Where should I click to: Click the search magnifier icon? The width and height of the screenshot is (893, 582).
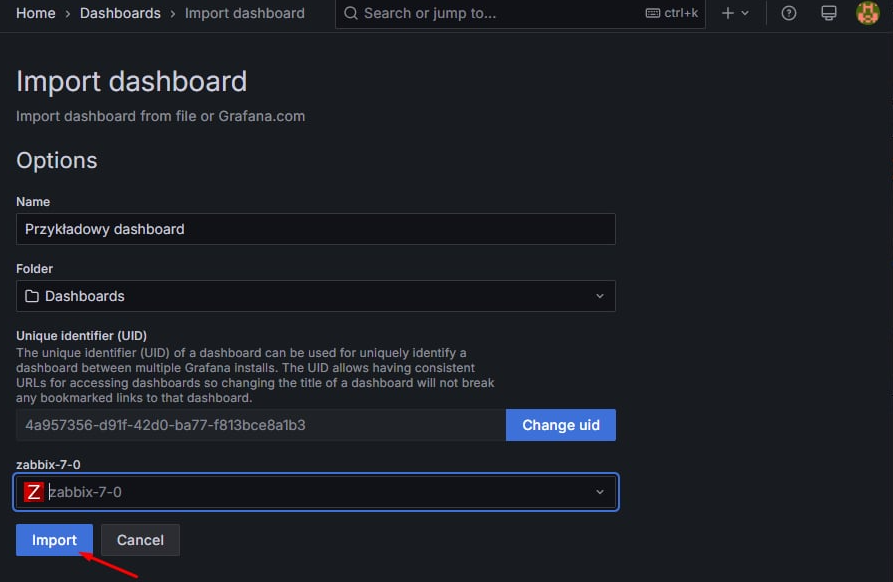[x=351, y=14]
